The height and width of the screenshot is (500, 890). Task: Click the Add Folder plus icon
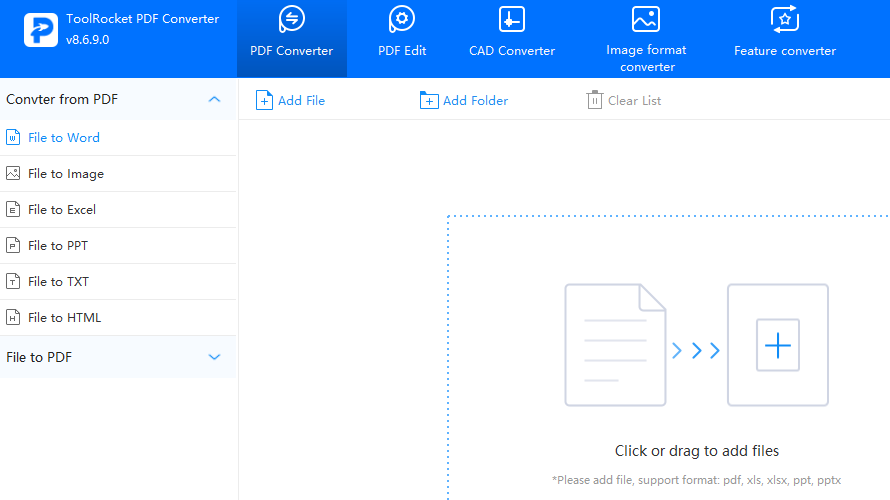coord(429,100)
